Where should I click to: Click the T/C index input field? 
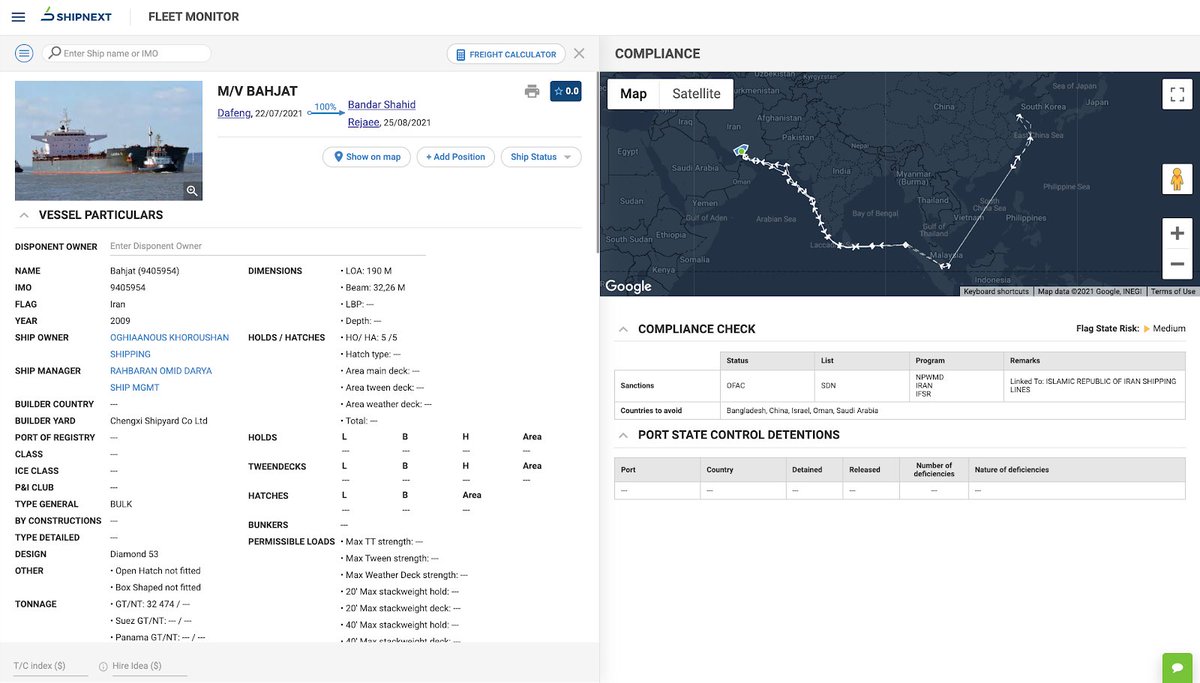[x=50, y=666]
